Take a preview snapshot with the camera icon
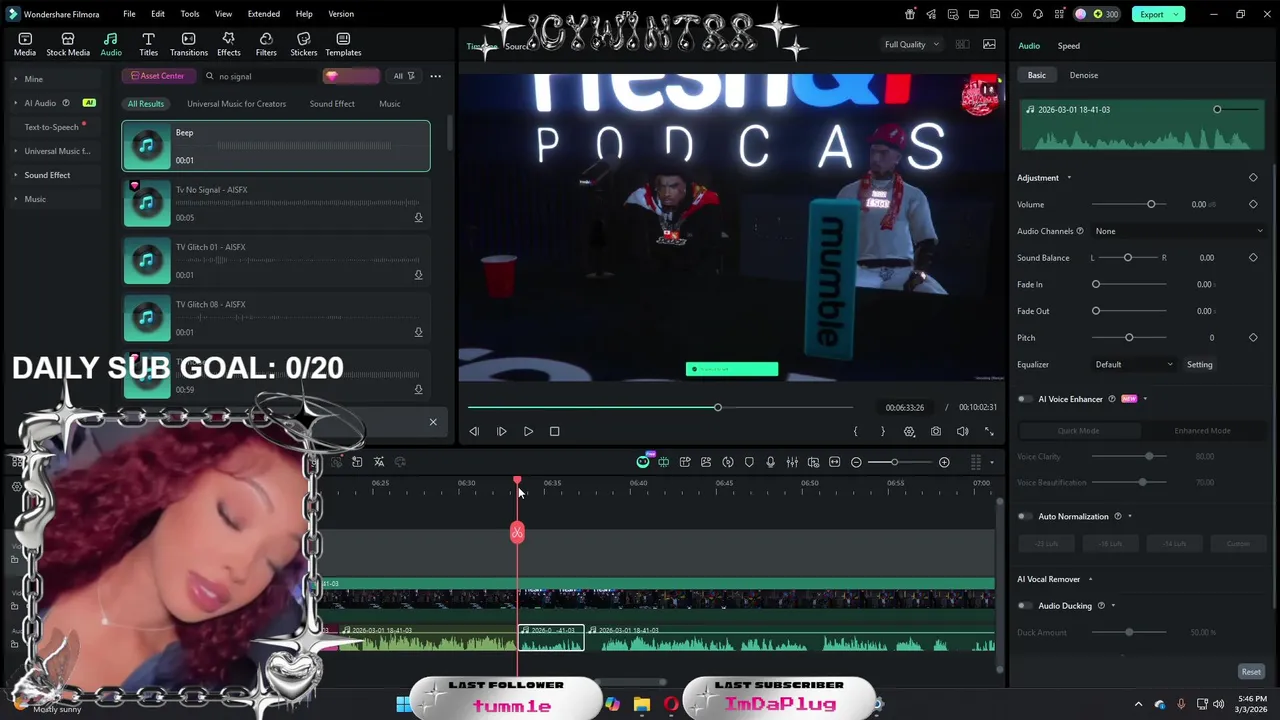The height and width of the screenshot is (720, 1280). (935, 431)
